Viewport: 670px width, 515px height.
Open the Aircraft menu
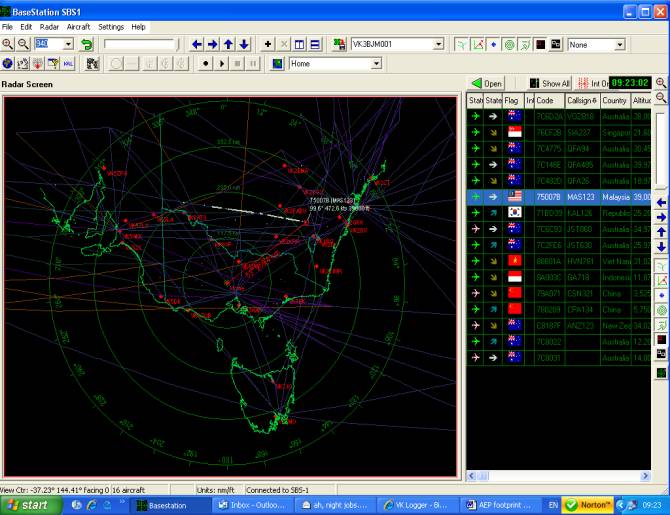point(78,27)
